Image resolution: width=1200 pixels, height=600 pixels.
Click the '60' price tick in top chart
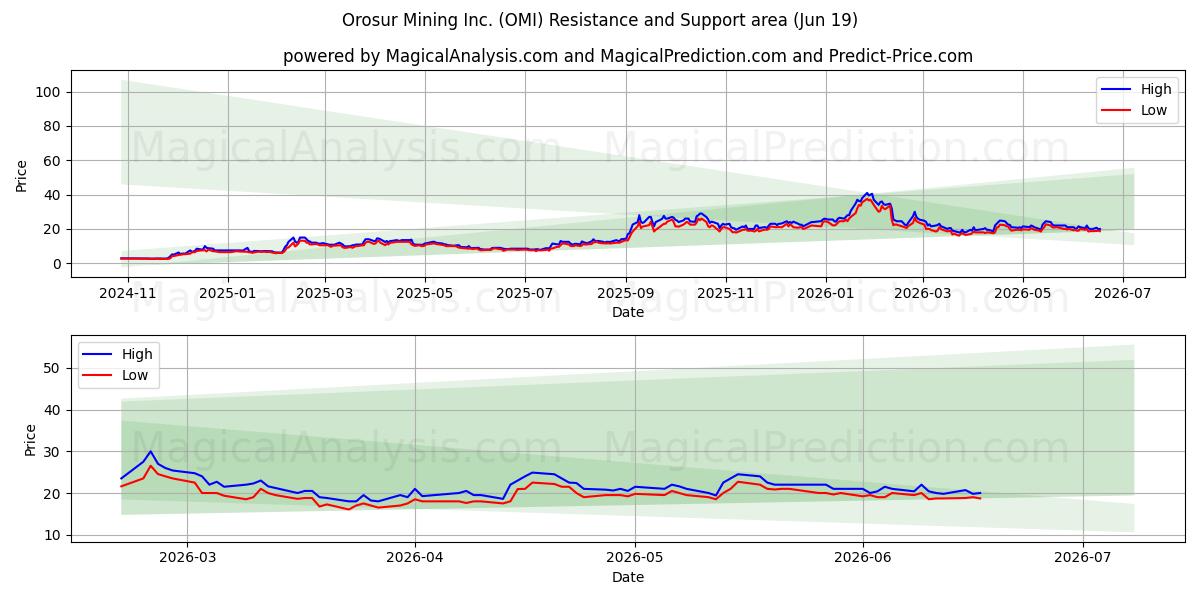(x=53, y=161)
